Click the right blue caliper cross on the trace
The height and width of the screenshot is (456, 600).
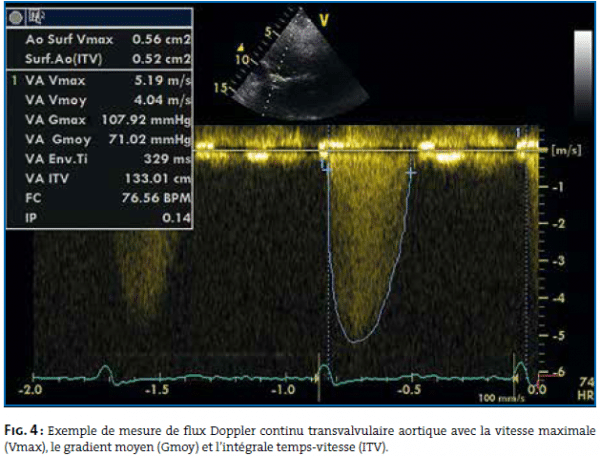(x=411, y=172)
